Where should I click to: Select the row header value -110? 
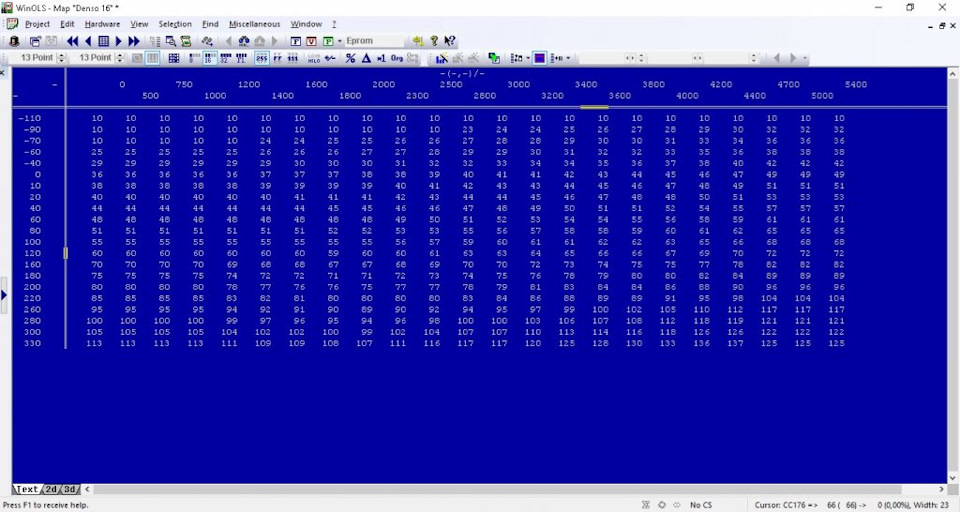[x=30, y=118]
